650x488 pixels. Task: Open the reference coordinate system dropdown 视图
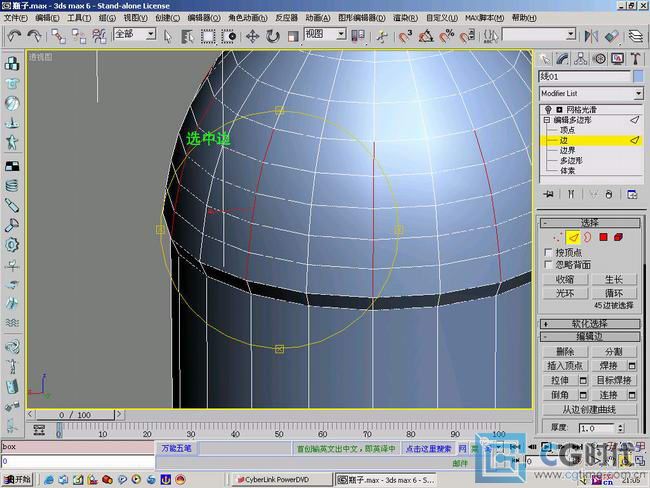pos(325,34)
